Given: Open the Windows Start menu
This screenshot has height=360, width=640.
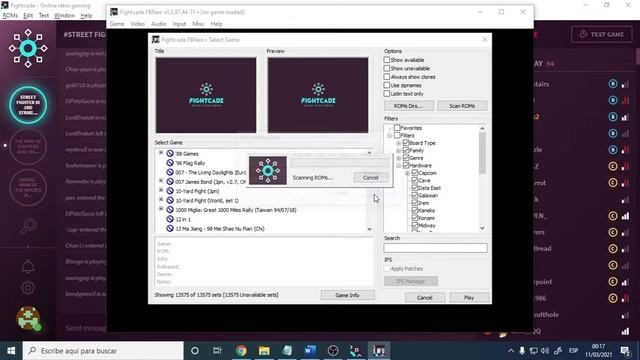Looking at the screenshot, I should 11,351.
